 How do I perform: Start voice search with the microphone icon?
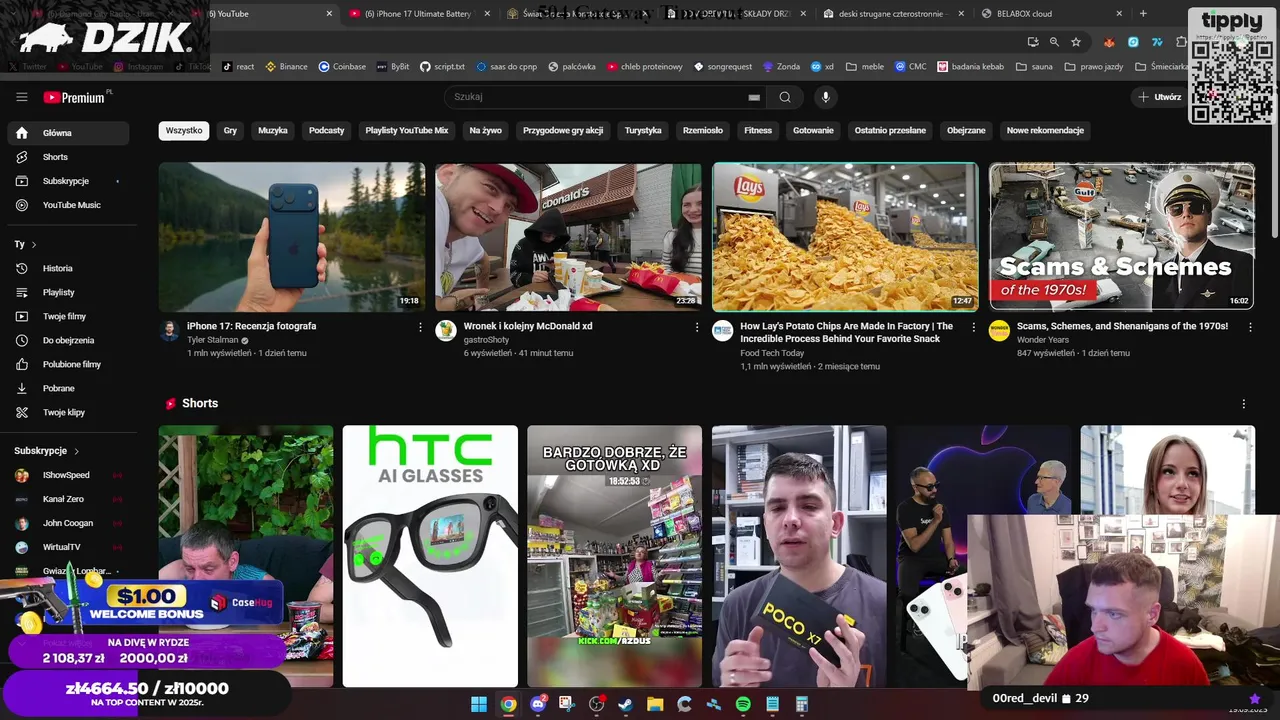[x=825, y=97]
